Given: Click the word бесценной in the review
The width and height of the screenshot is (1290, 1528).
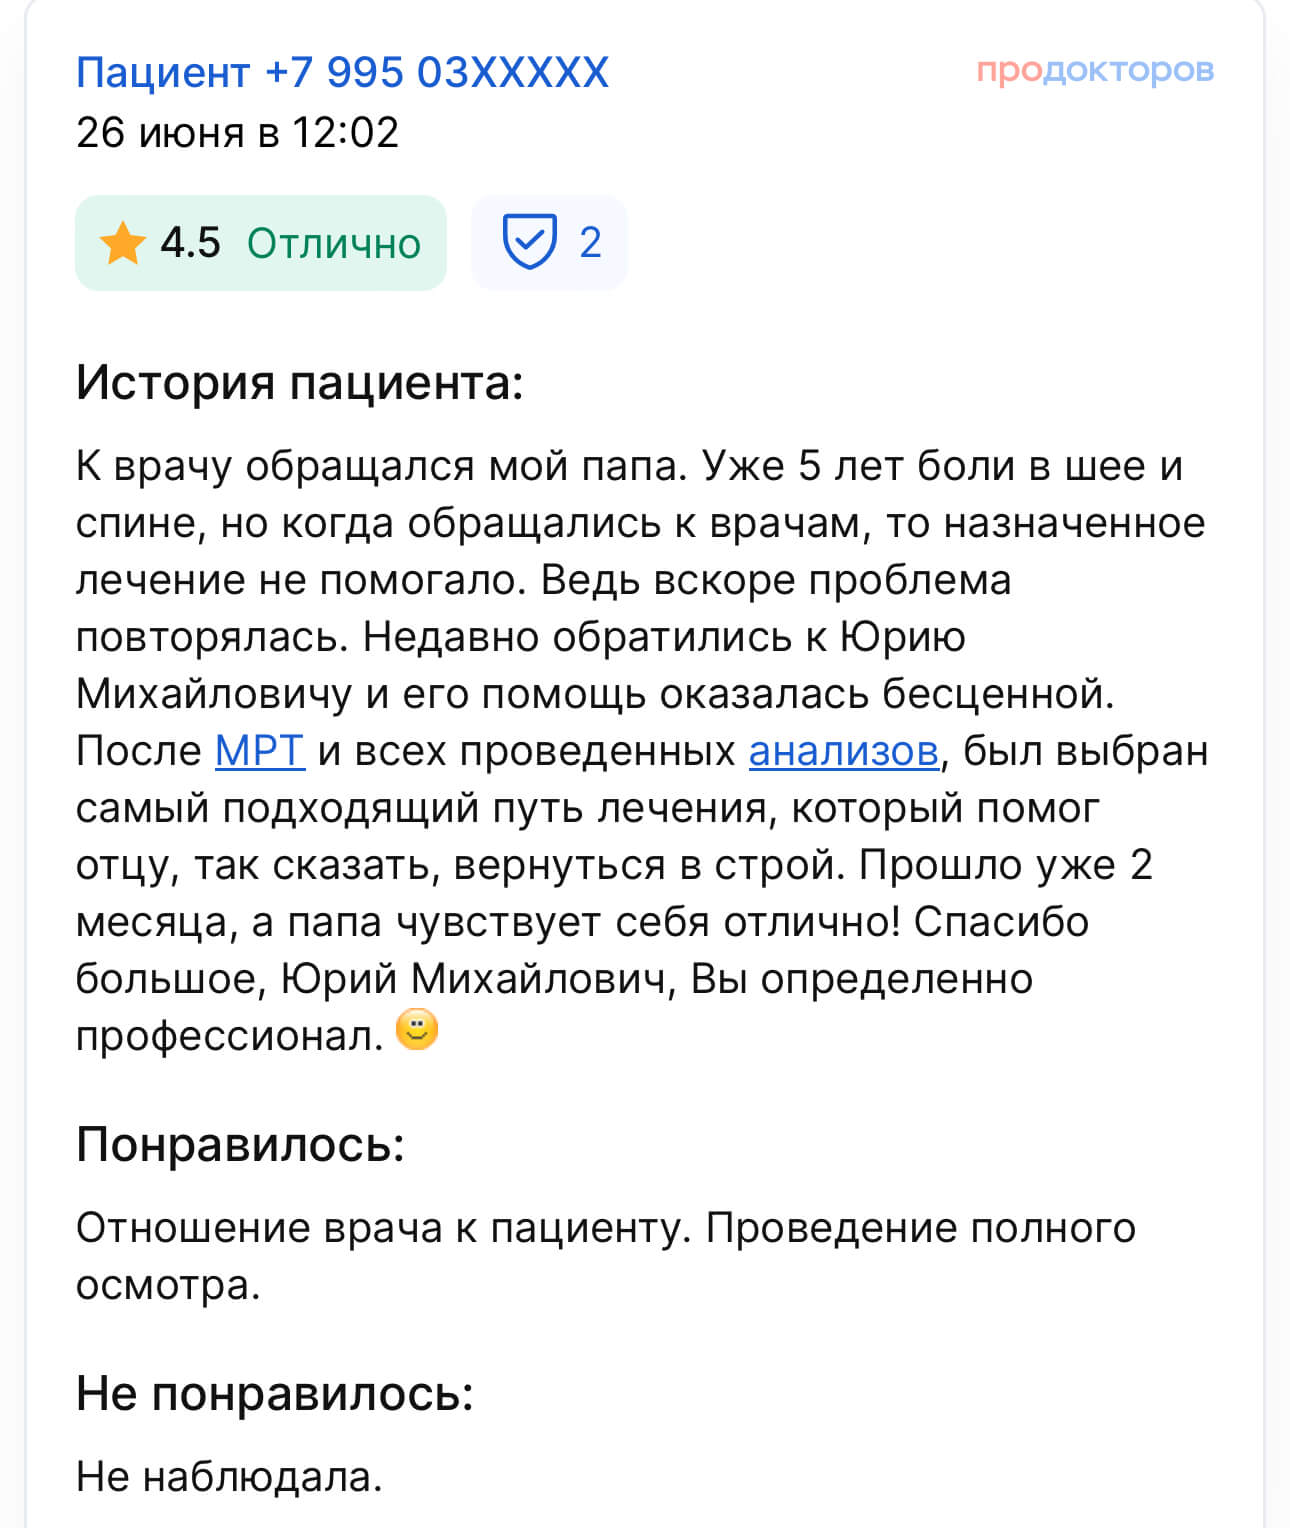Looking at the screenshot, I should 981,694.
